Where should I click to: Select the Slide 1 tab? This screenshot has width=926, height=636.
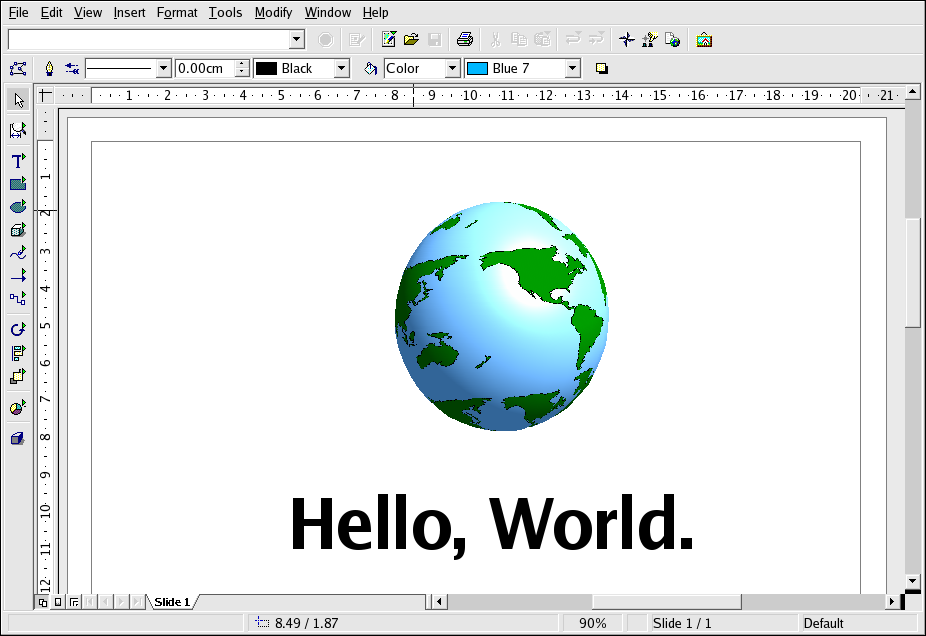click(172, 602)
